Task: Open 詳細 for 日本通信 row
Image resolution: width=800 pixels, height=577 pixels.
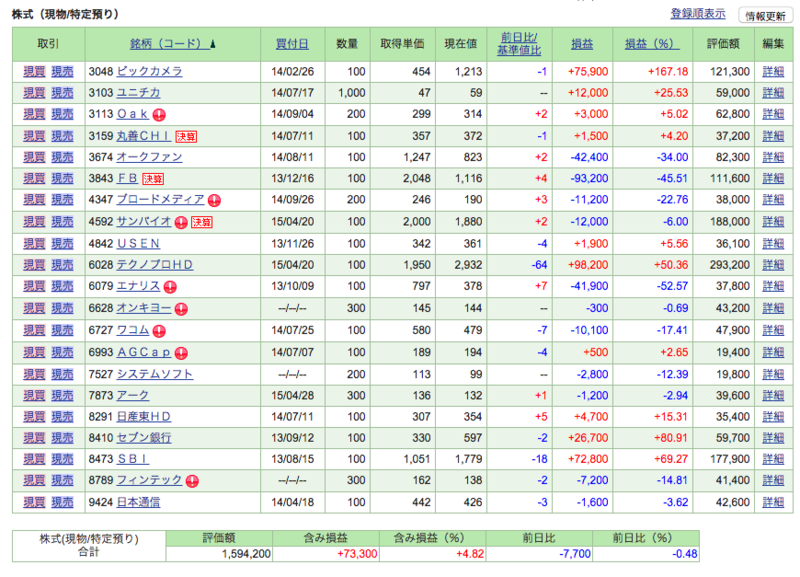Action: point(773,503)
